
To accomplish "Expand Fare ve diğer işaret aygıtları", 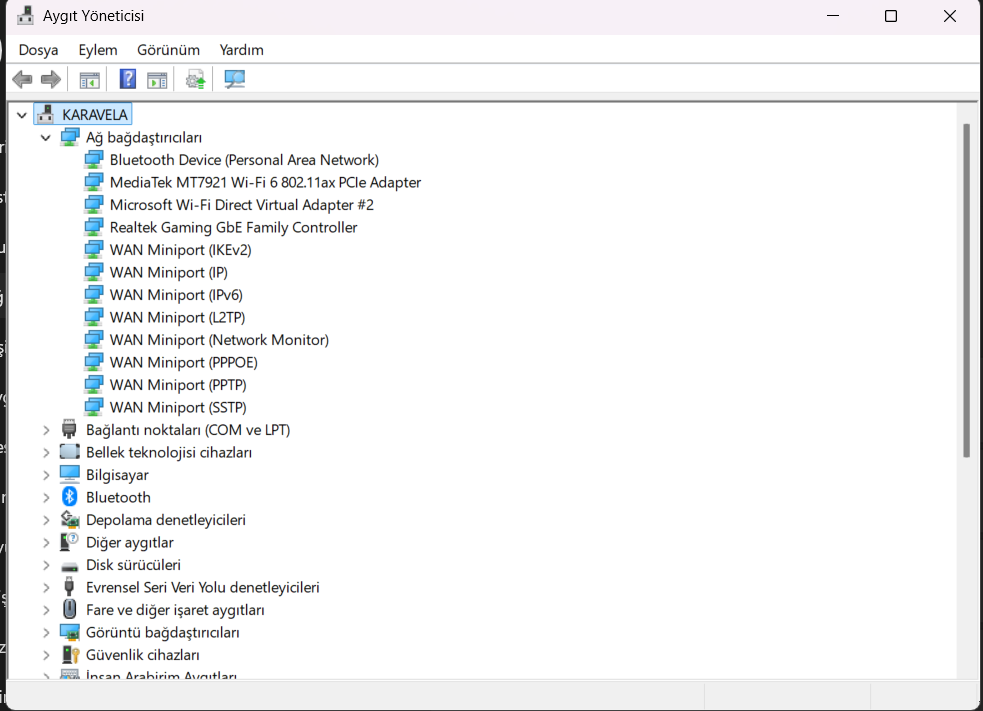I will pyautogui.click(x=46, y=610).
